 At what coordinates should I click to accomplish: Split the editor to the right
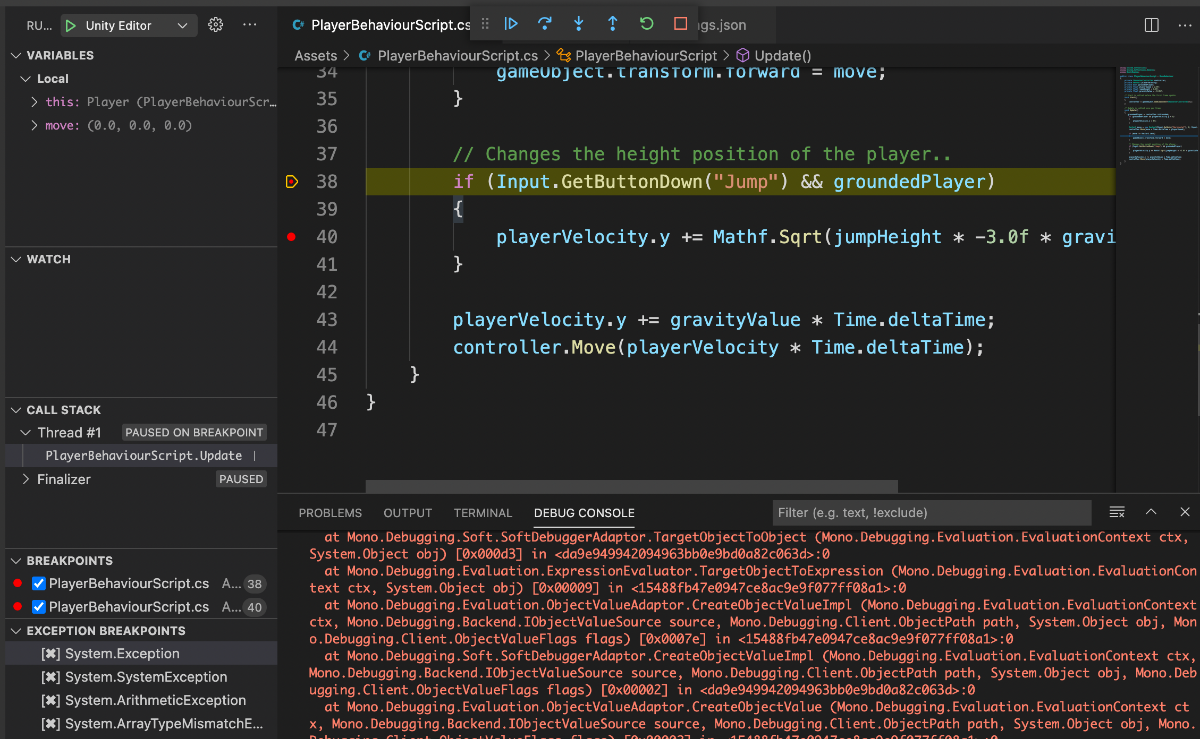[1151, 25]
